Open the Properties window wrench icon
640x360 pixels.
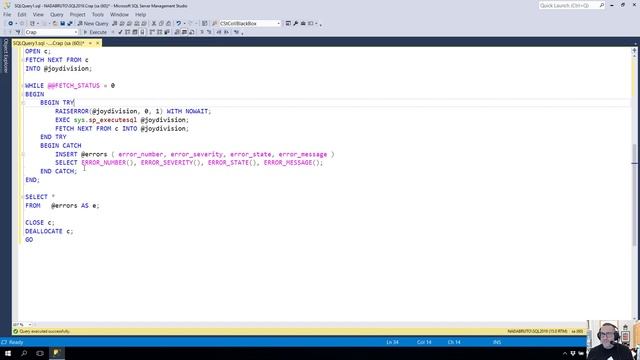296,23
